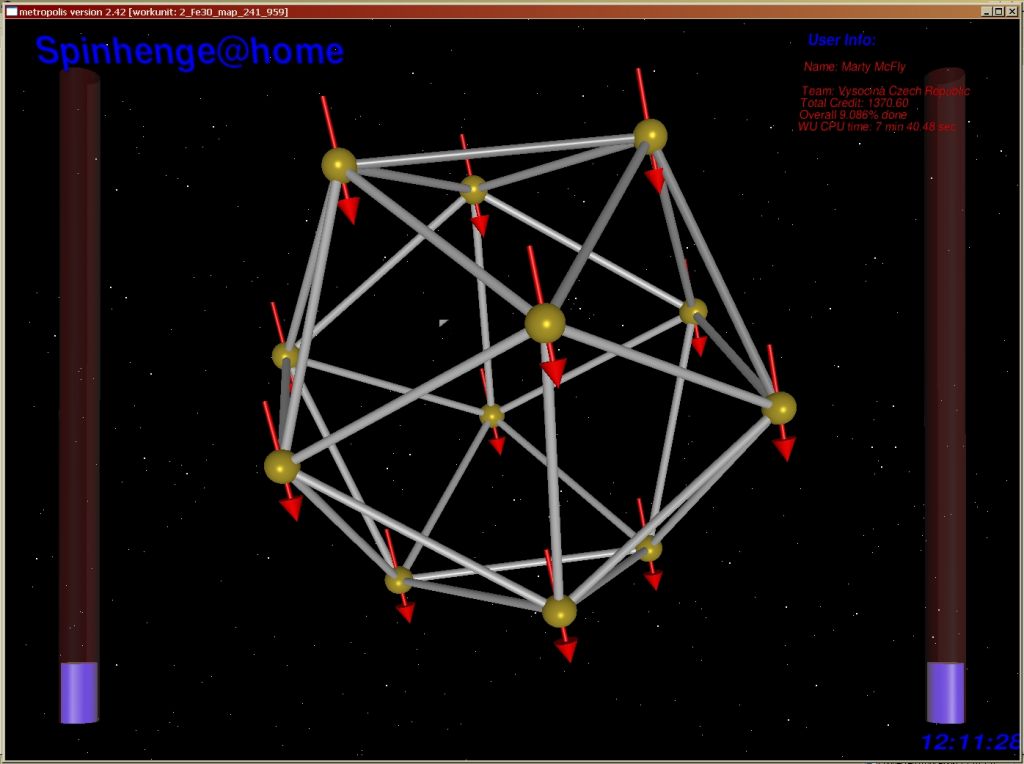Click the metropolis window icon in title bar
The height and width of the screenshot is (764, 1024).
11,11
